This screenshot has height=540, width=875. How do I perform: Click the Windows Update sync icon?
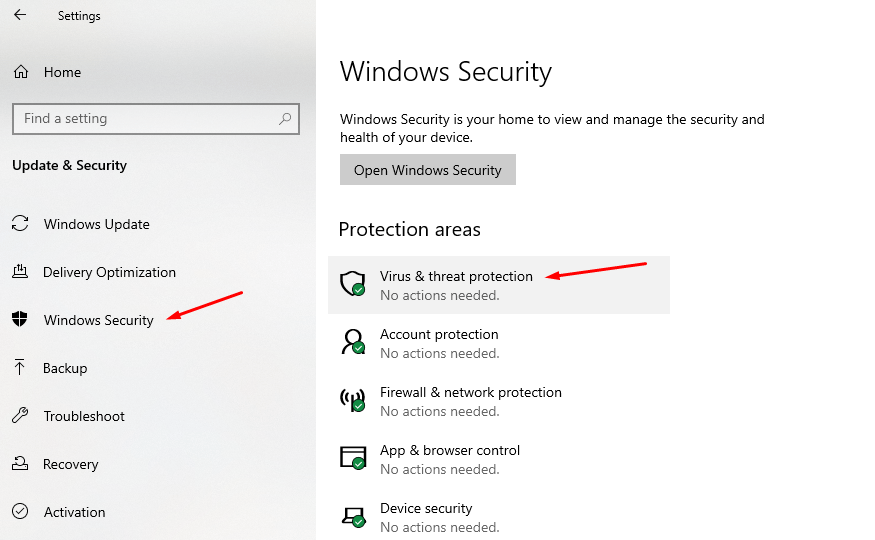click(x=20, y=224)
